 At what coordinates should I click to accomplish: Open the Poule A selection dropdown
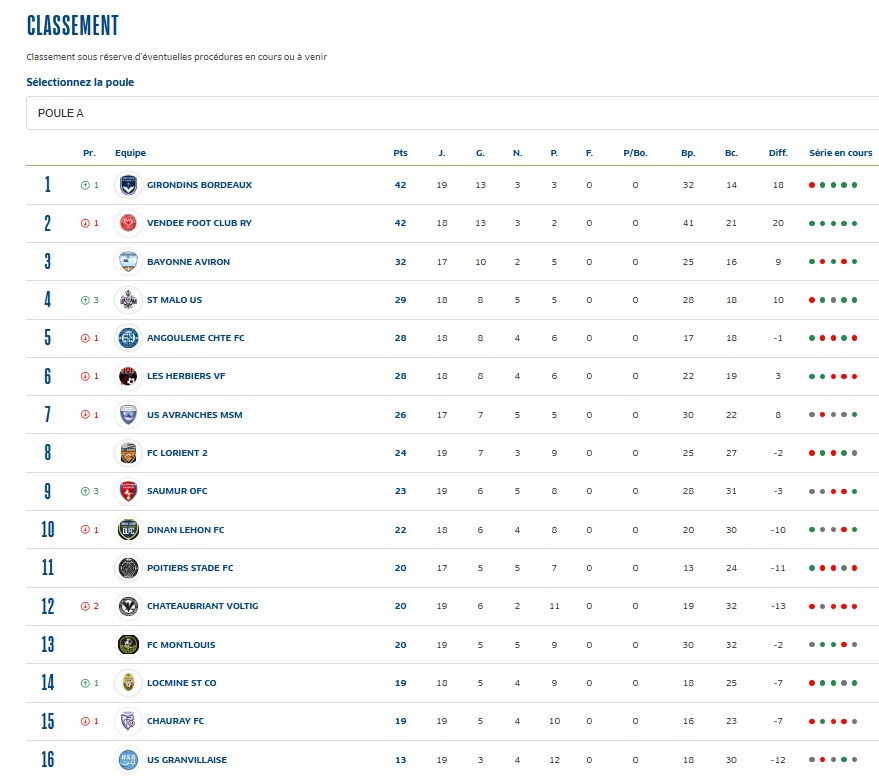click(x=452, y=113)
